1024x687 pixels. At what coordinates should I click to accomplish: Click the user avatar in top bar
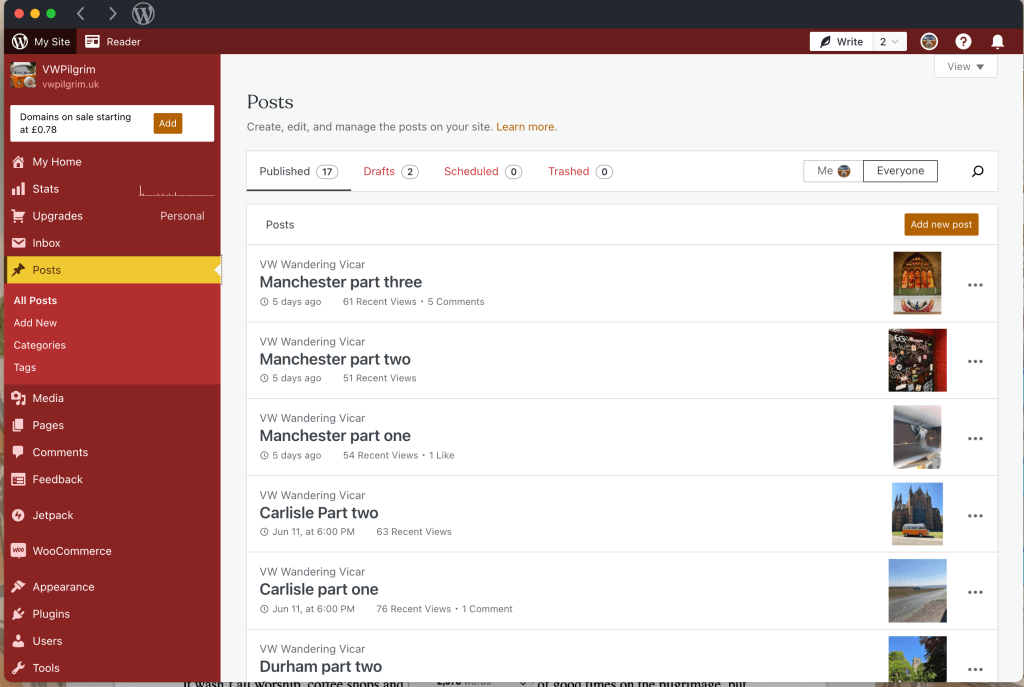pos(929,42)
